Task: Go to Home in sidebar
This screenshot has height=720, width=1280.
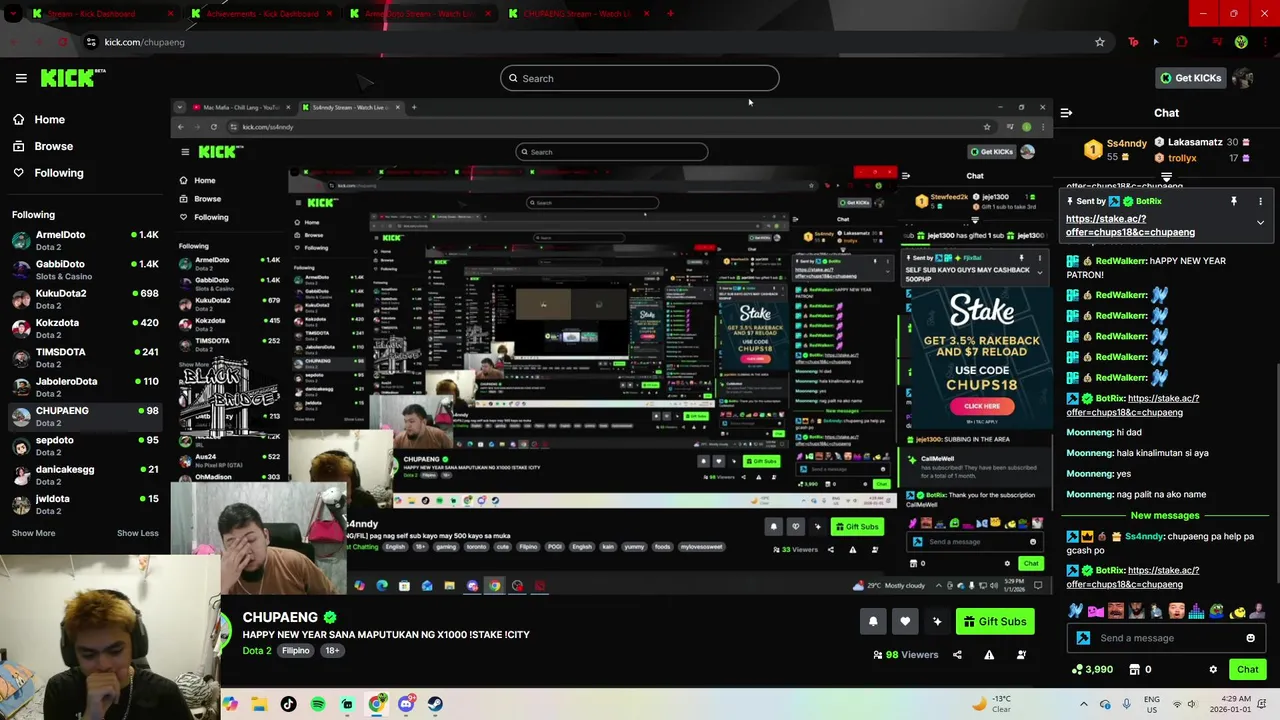Action: [x=39, y=119]
